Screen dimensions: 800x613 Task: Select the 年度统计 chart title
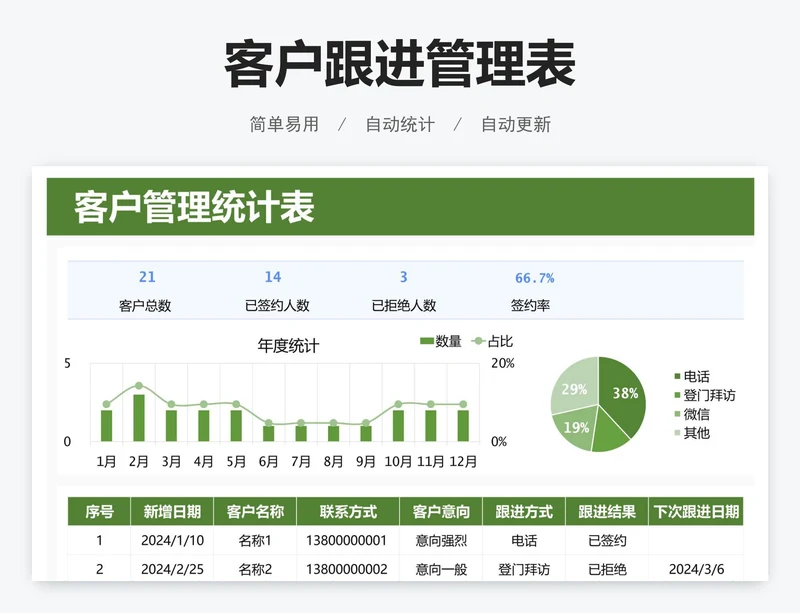pos(288,346)
